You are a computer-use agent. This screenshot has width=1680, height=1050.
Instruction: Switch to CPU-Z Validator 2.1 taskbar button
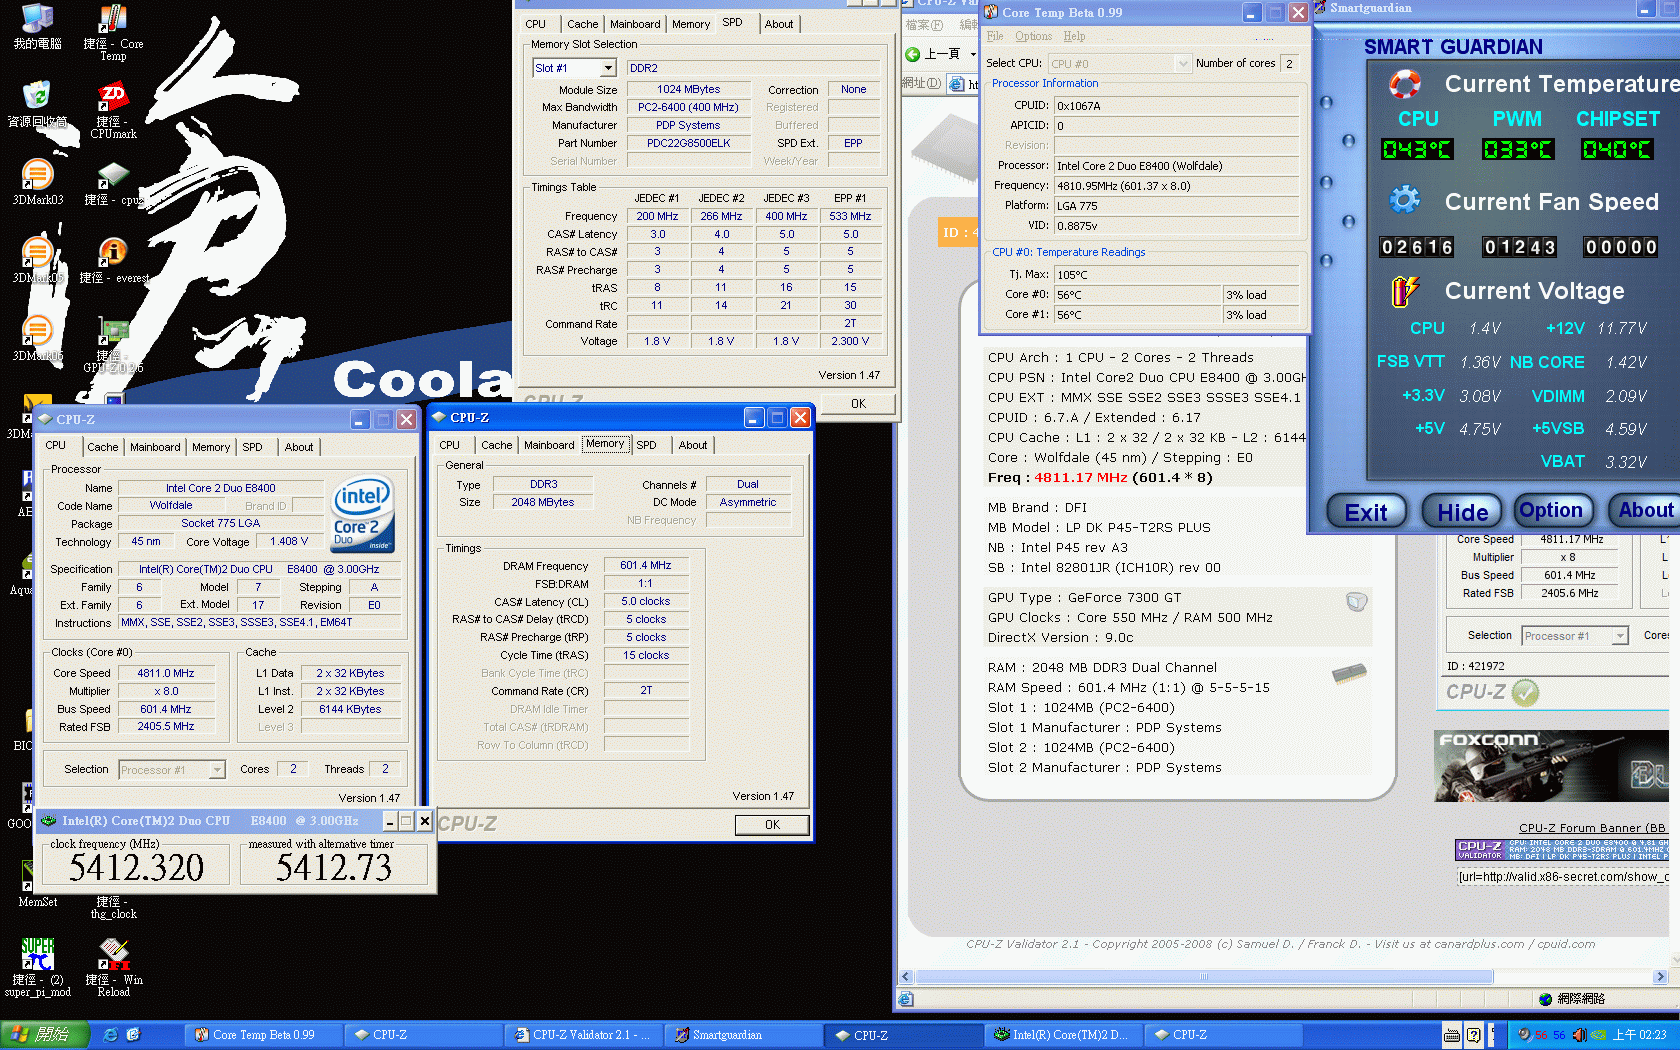coord(584,1035)
